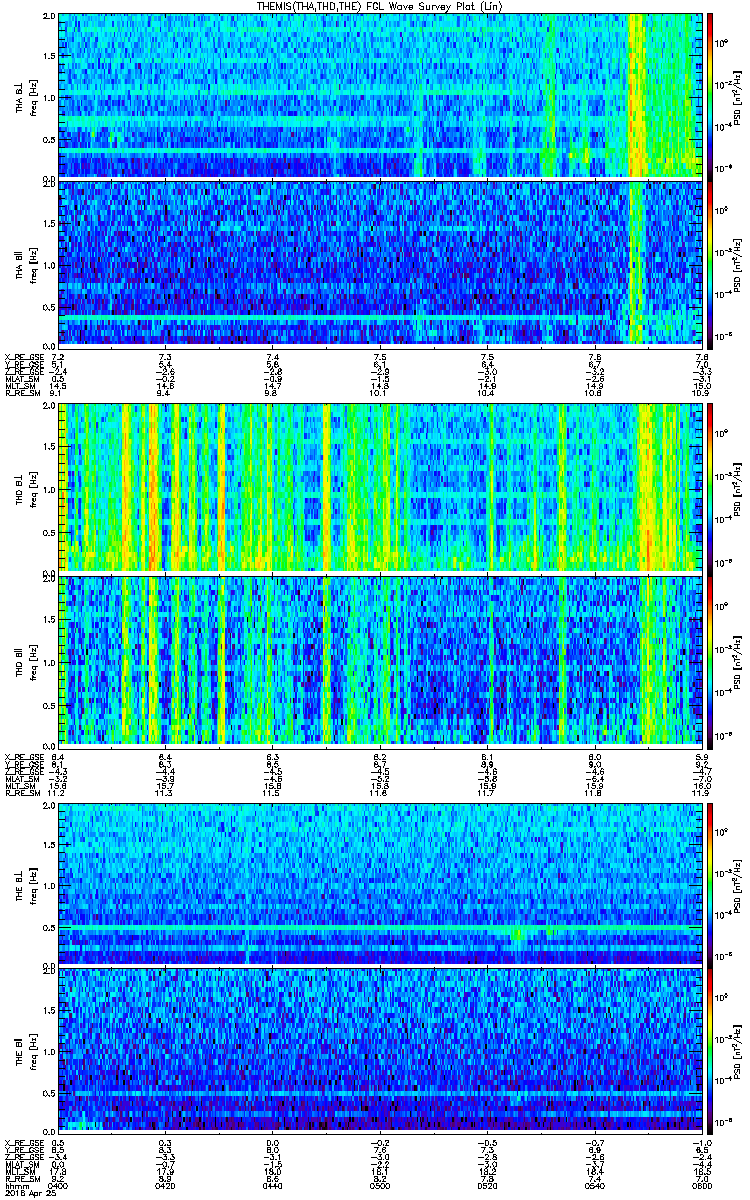Click the '0520' time tick label
Screen dimensions: 750x1200
click(x=487, y=1184)
